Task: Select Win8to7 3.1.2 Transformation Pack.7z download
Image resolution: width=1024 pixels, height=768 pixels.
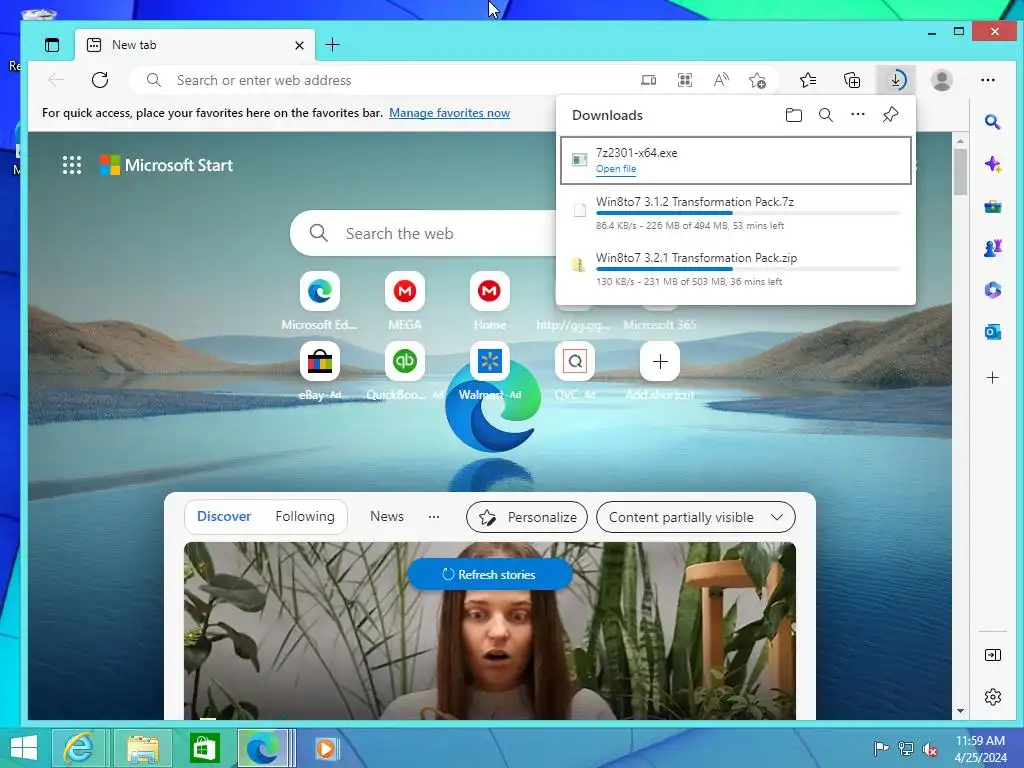Action: click(x=736, y=214)
